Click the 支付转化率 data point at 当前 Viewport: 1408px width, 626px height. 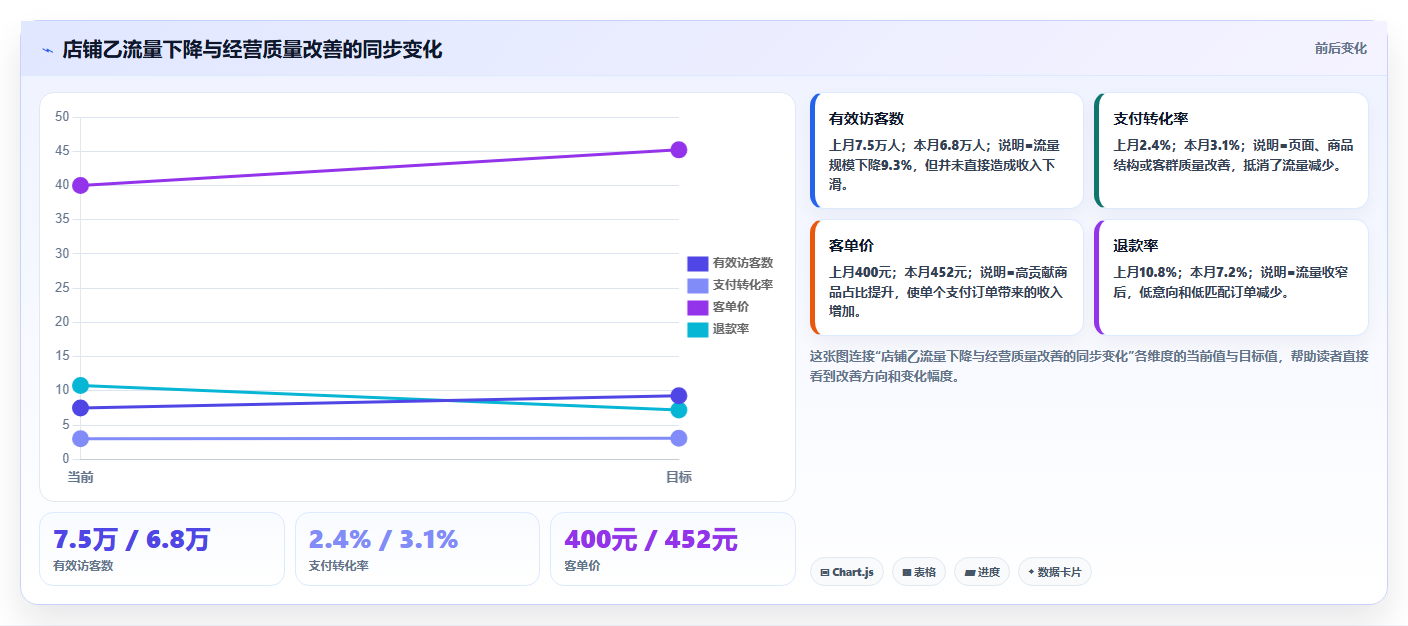pyautogui.click(x=81, y=439)
